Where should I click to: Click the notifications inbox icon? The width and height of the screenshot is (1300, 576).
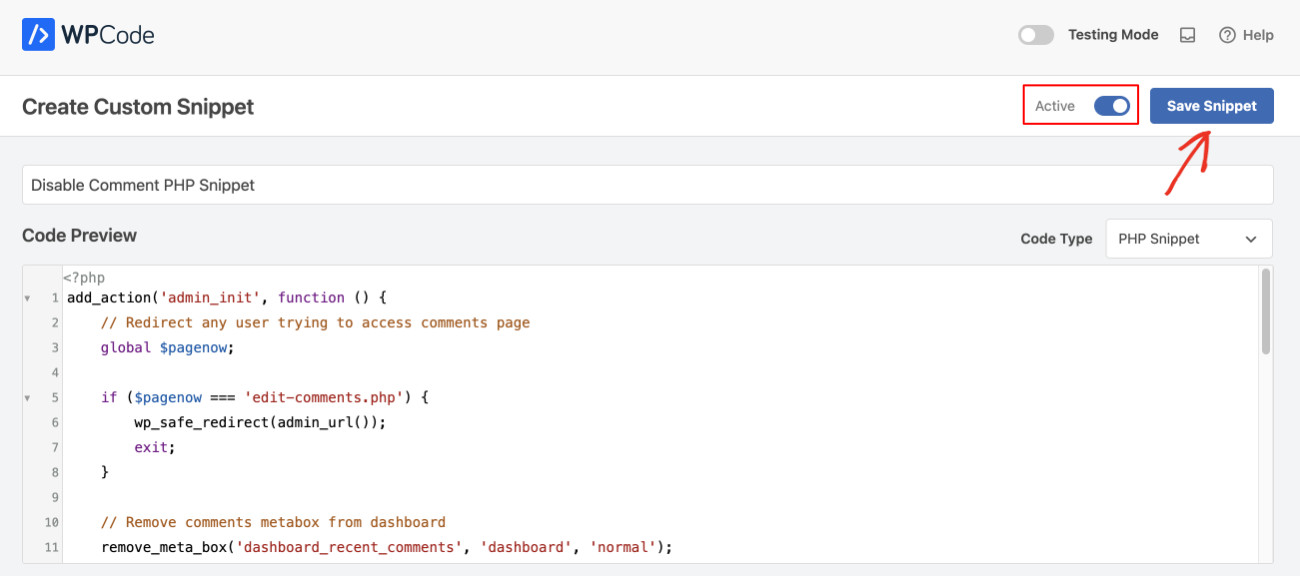click(1187, 34)
